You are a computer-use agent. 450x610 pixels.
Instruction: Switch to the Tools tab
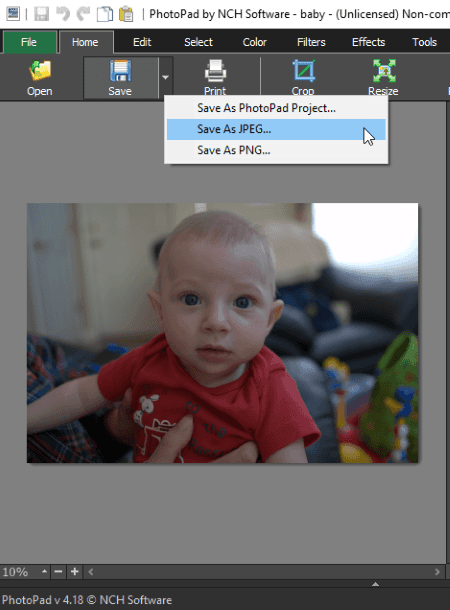click(x=424, y=42)
